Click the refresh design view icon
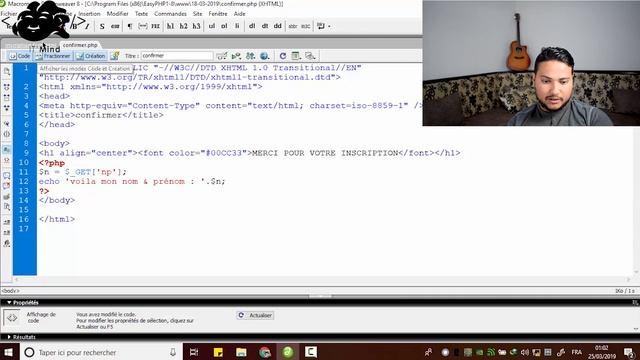This screenshot has height=360, width=640. coord(282,56)
